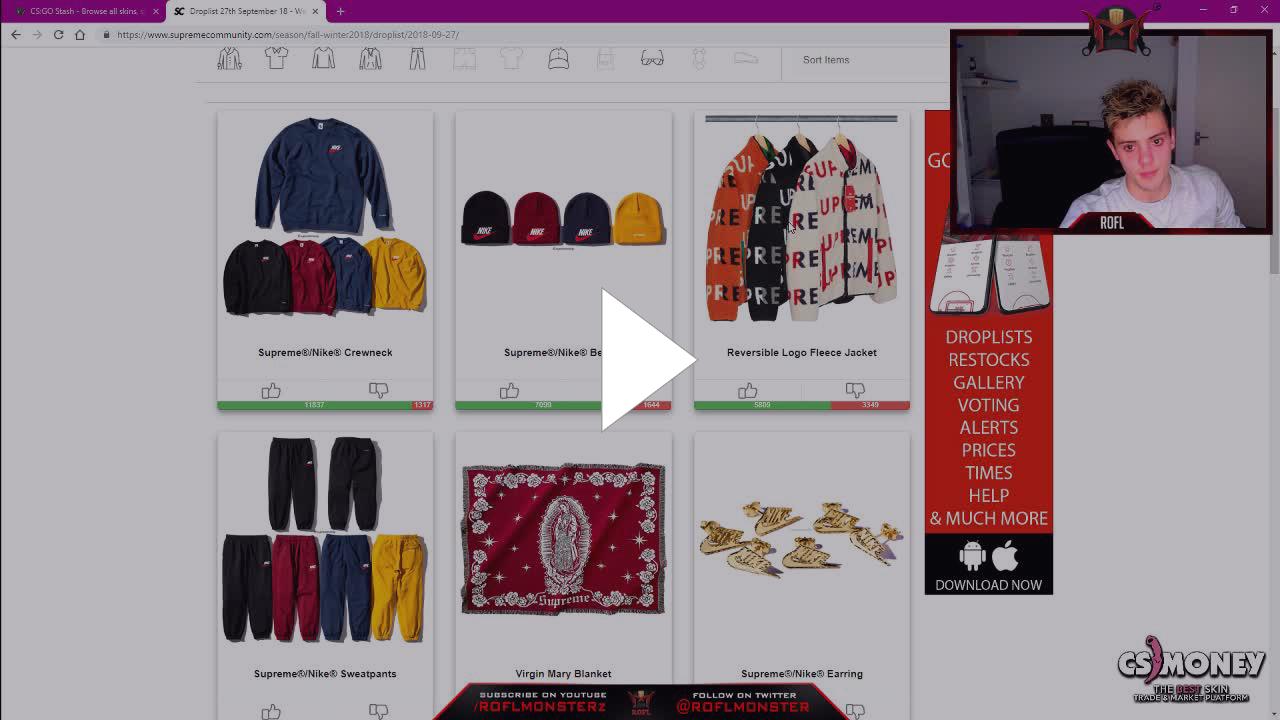Click the DOWNLOAD NOW ad button
Screen dimensions: 1280x720
point(988,585)
